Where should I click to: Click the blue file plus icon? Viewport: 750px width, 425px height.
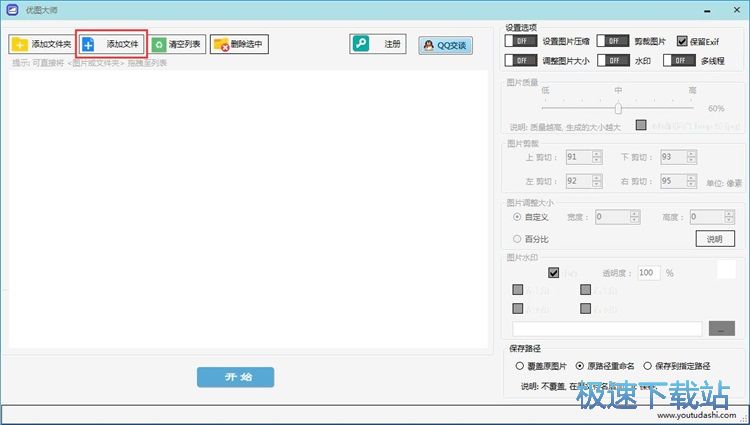pyautogui.click(x=88, y=44)
